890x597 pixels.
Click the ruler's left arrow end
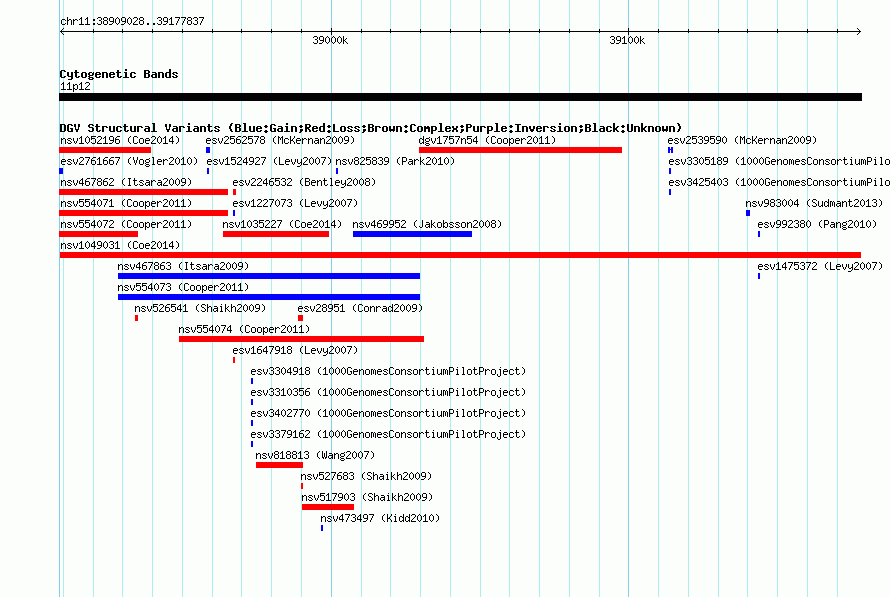pyautogui.click(x=62, y=31)
